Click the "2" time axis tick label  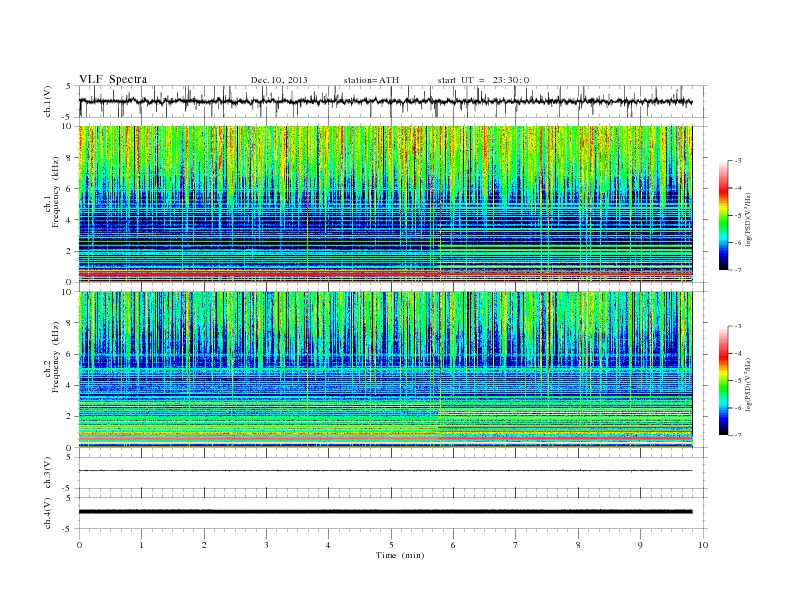[x=204, y=545]
